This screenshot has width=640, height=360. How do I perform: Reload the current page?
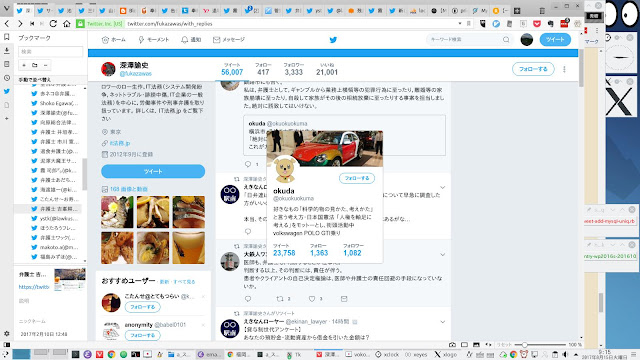pyautogui.click(x=53, y=24)
